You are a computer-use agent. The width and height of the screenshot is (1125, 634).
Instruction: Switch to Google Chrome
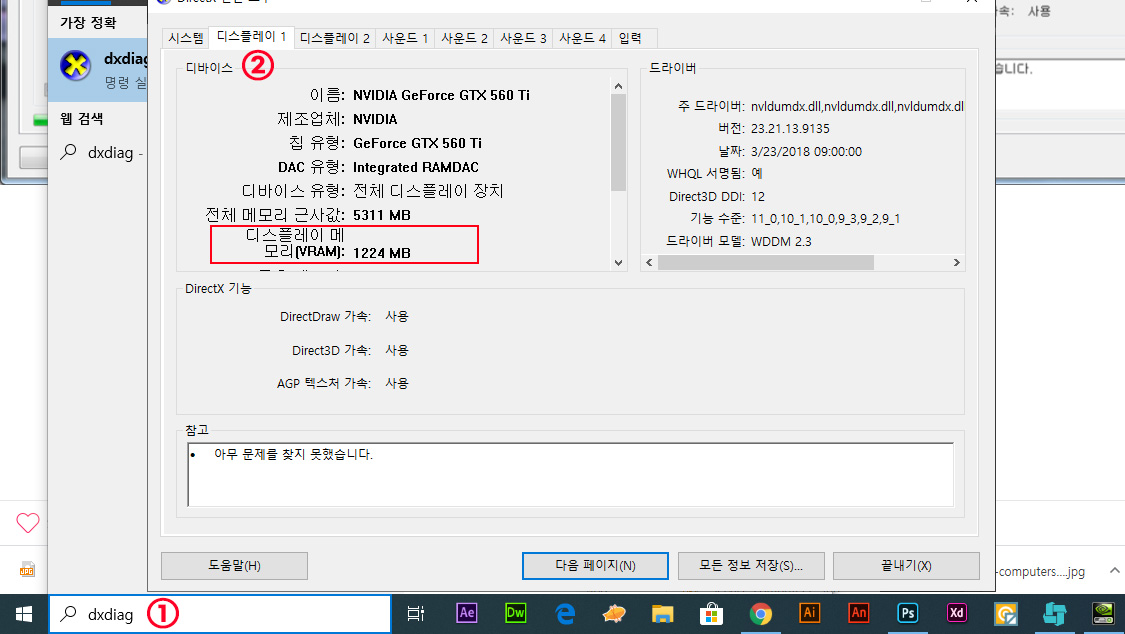pyautogui.click(x=761, y=614)
